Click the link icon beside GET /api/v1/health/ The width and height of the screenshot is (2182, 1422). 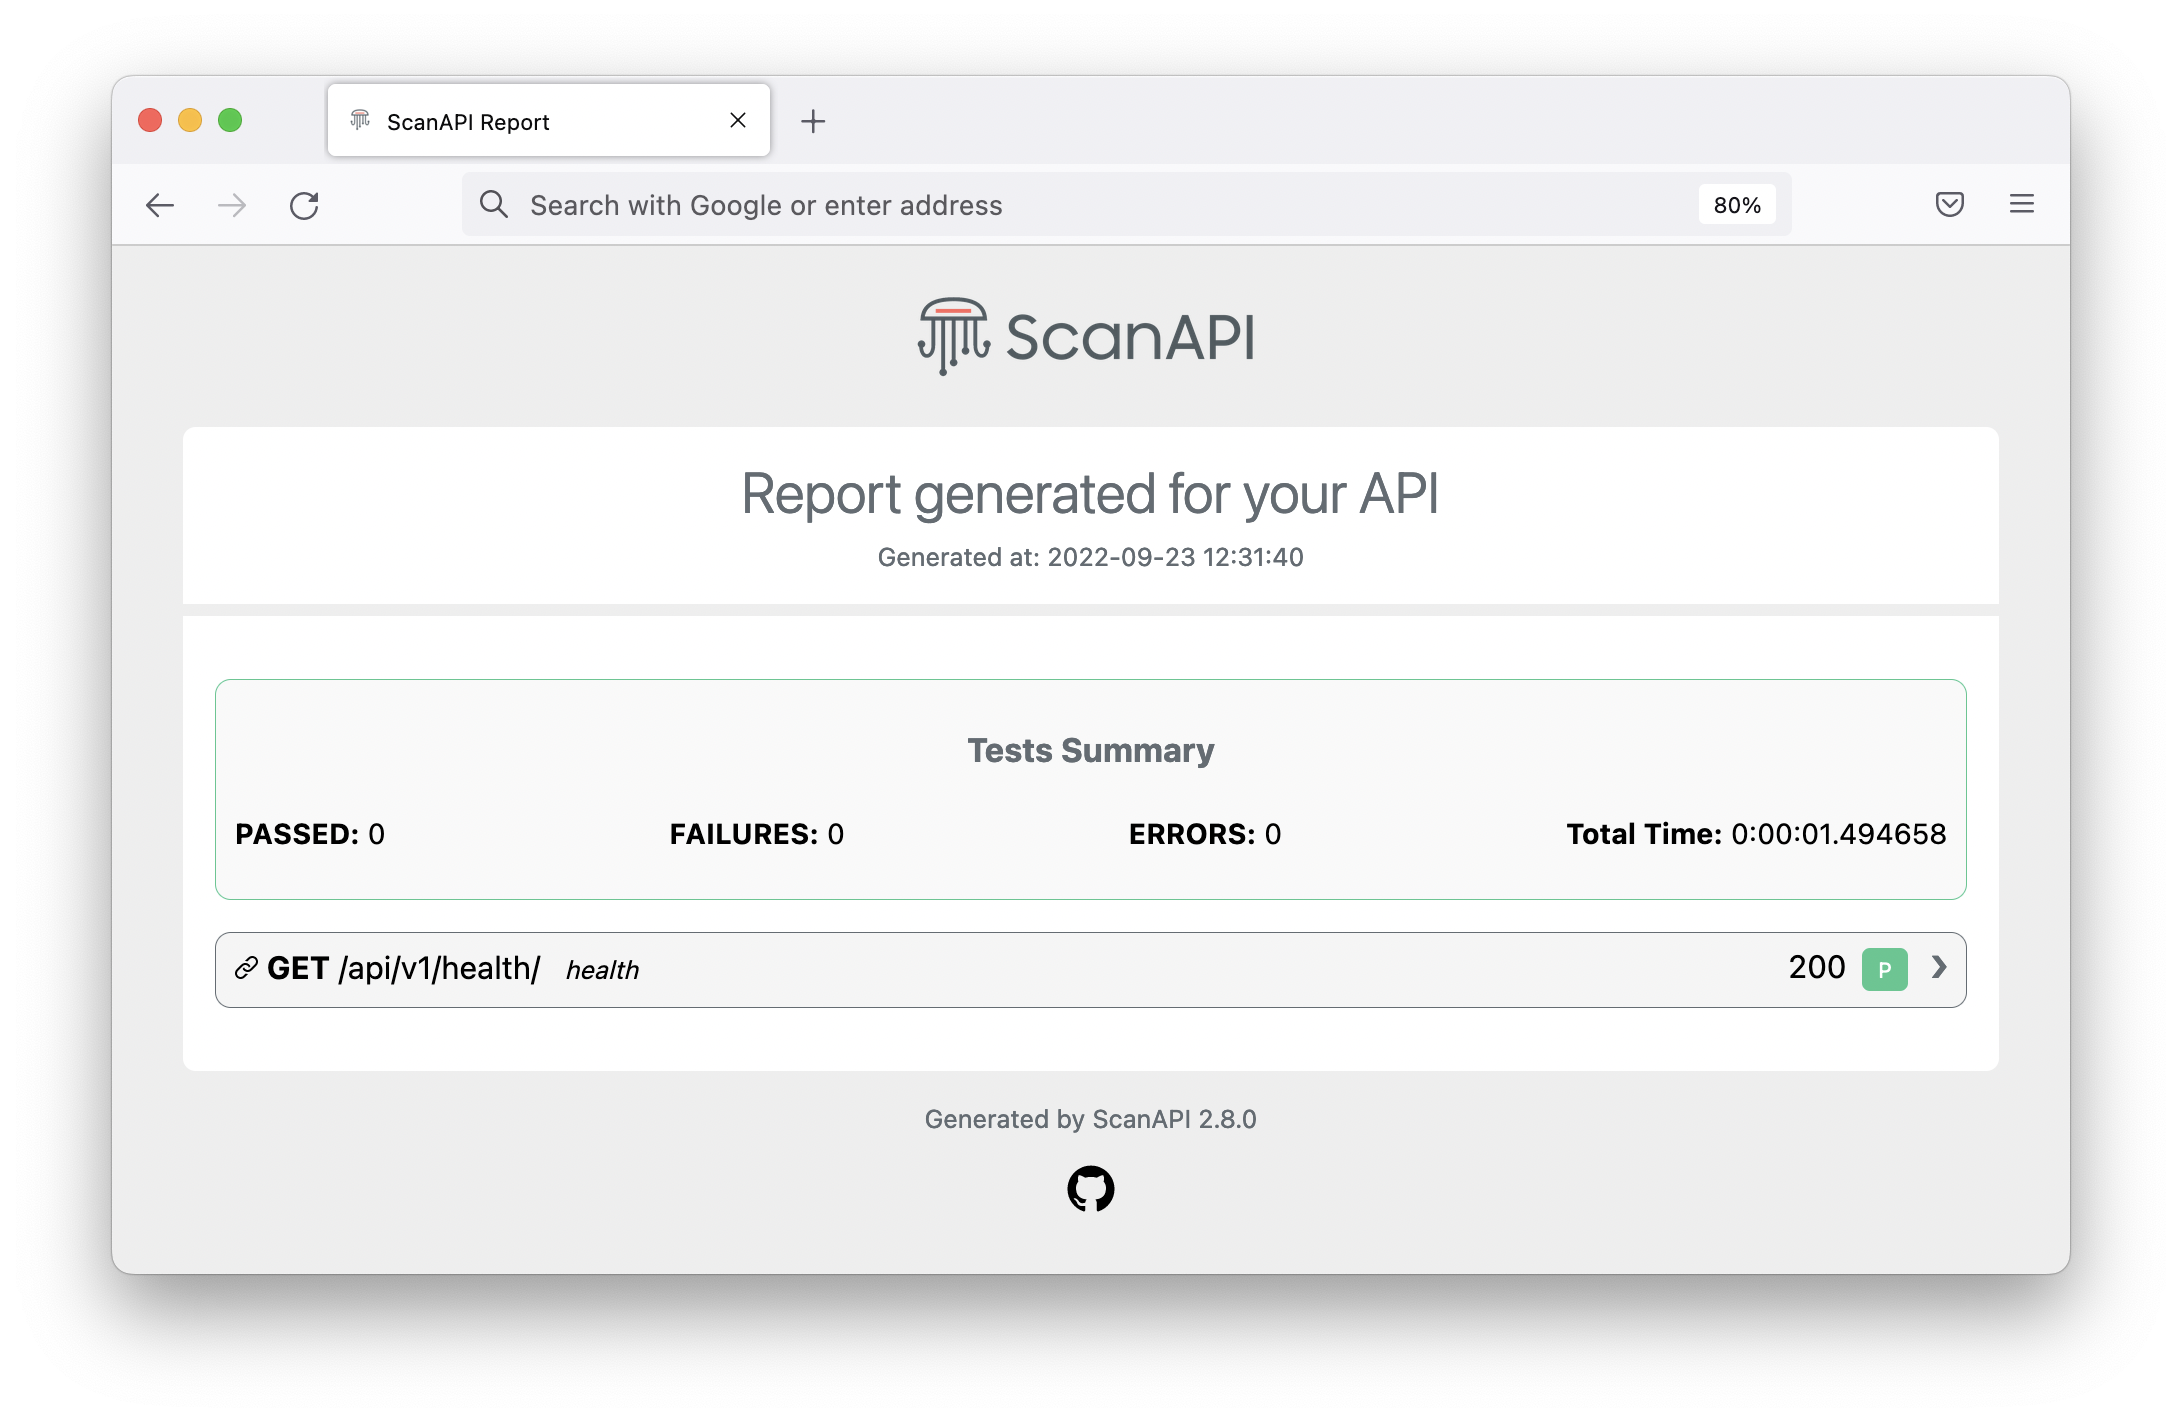(244, 968)
